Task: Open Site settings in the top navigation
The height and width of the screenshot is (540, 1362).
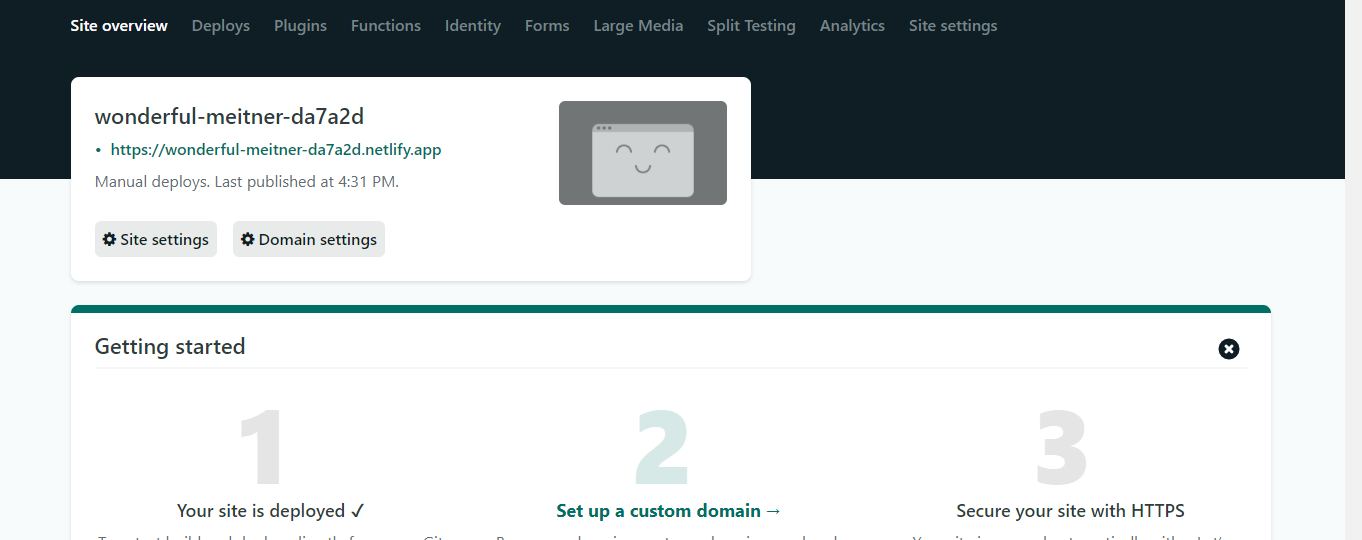Action: (x=952, y=26)
